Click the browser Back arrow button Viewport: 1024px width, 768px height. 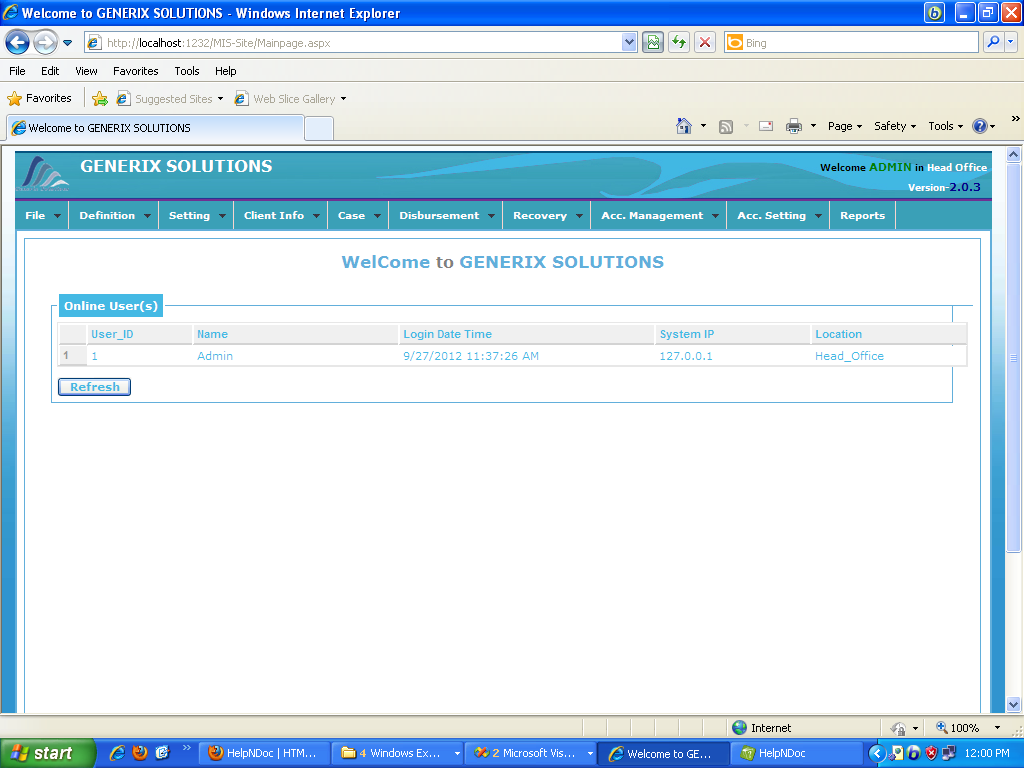[x=17, y=42]
